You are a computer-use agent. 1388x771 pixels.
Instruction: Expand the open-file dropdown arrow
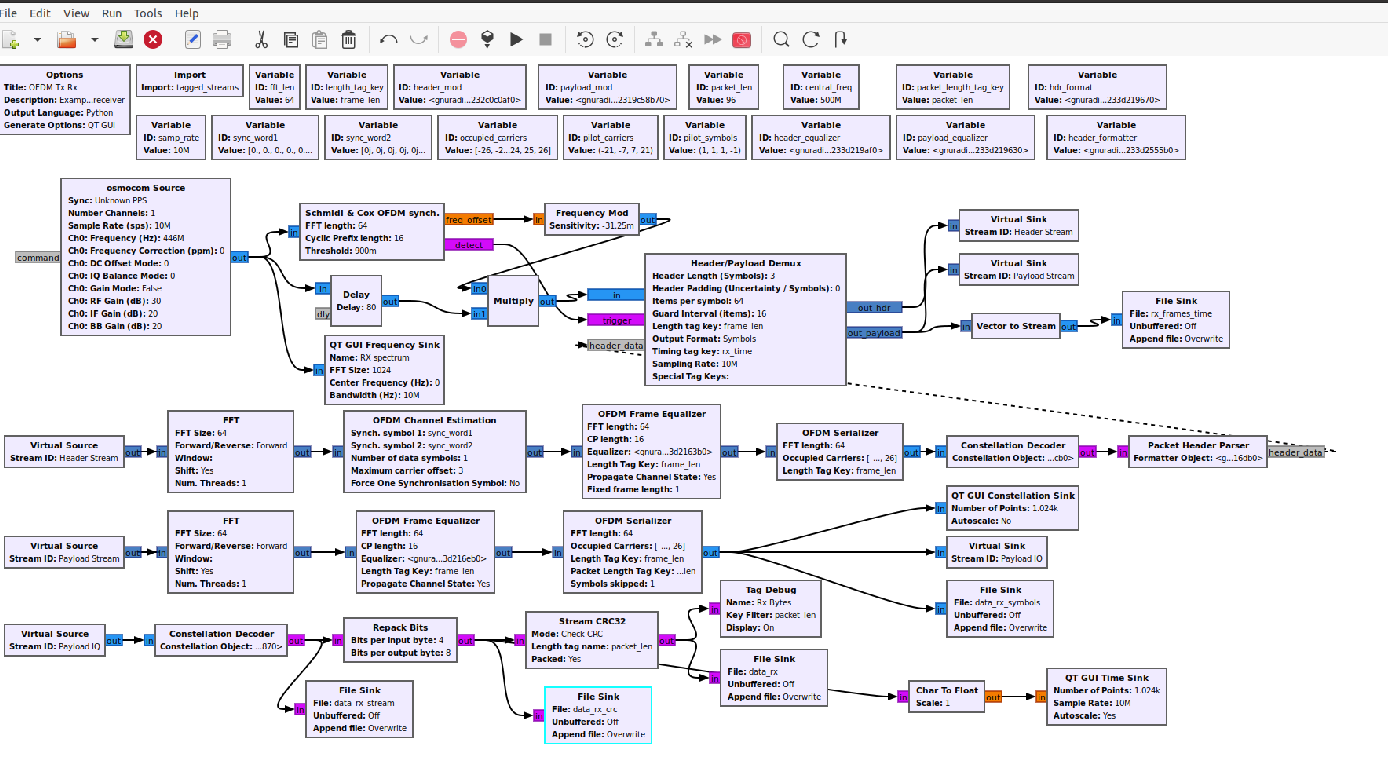(x=92, y=39)
